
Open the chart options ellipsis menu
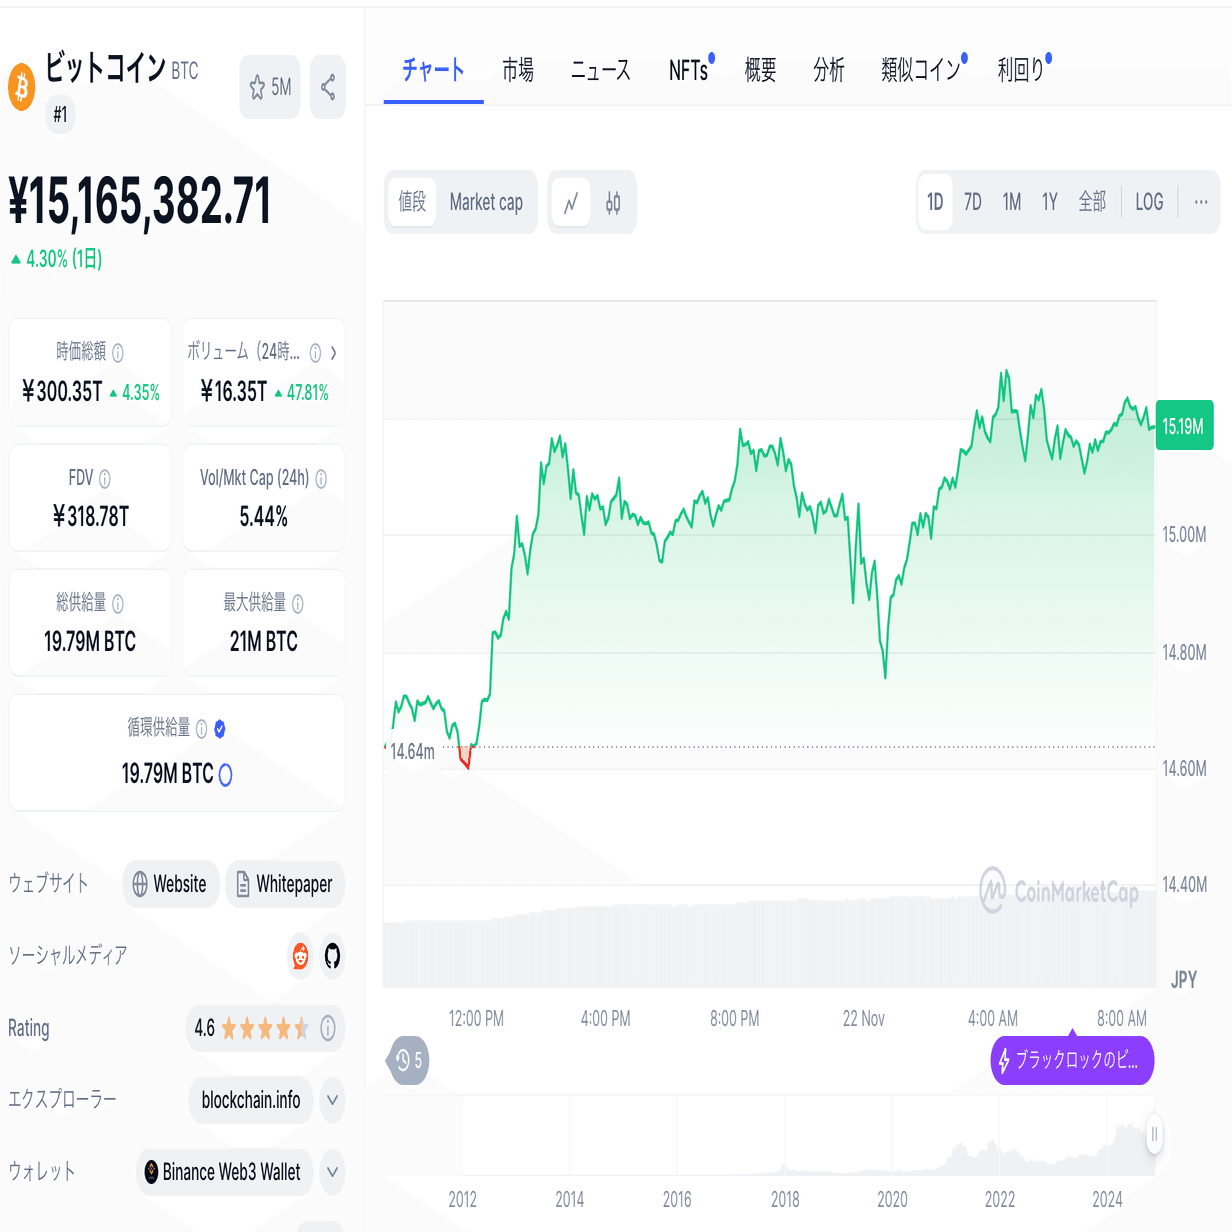[x=1200, y=202]
